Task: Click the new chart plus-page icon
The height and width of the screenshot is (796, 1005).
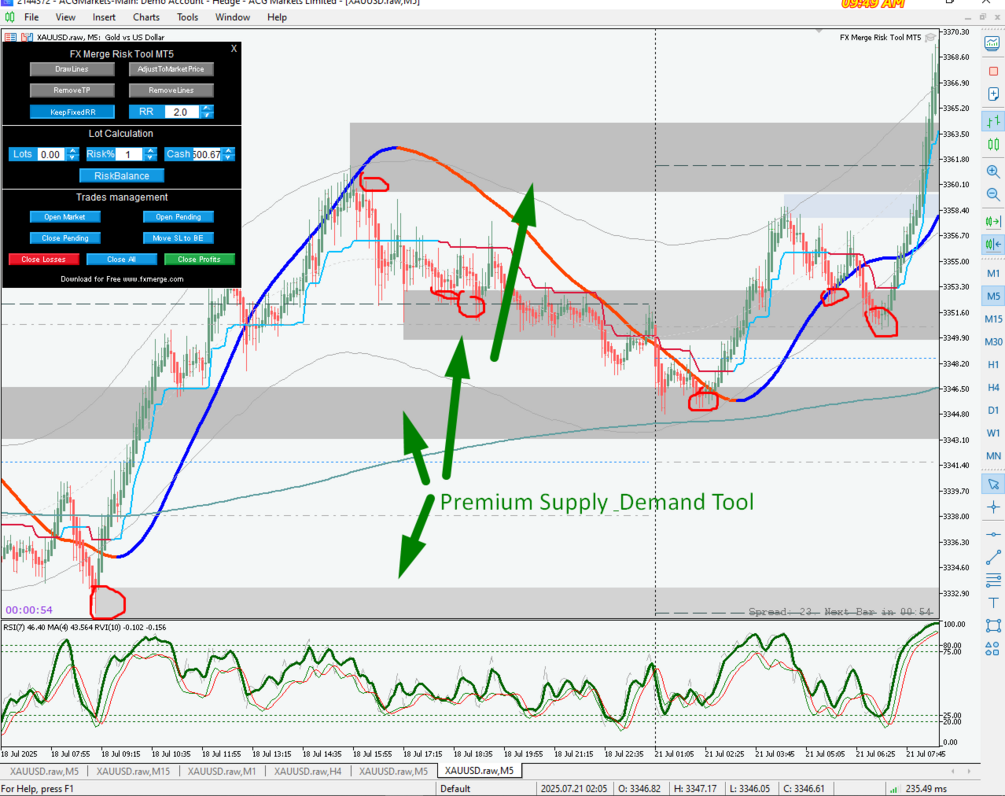Action: [x=993, y=94]
